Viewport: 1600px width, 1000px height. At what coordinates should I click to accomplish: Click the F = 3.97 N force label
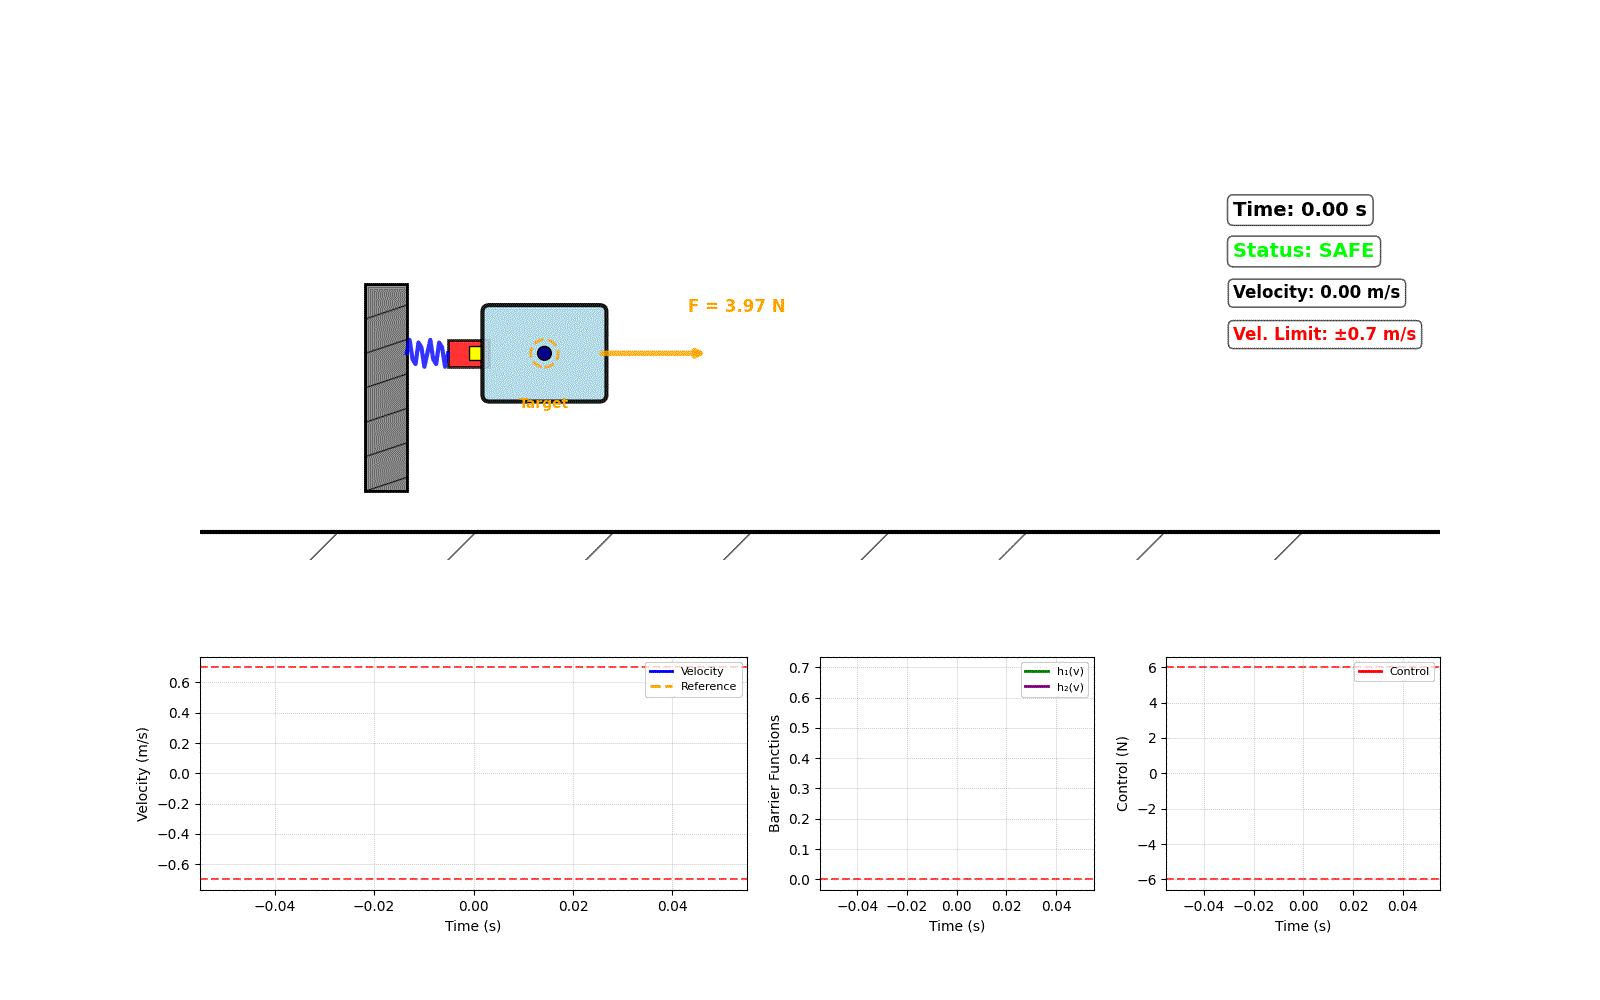(736, 306)
